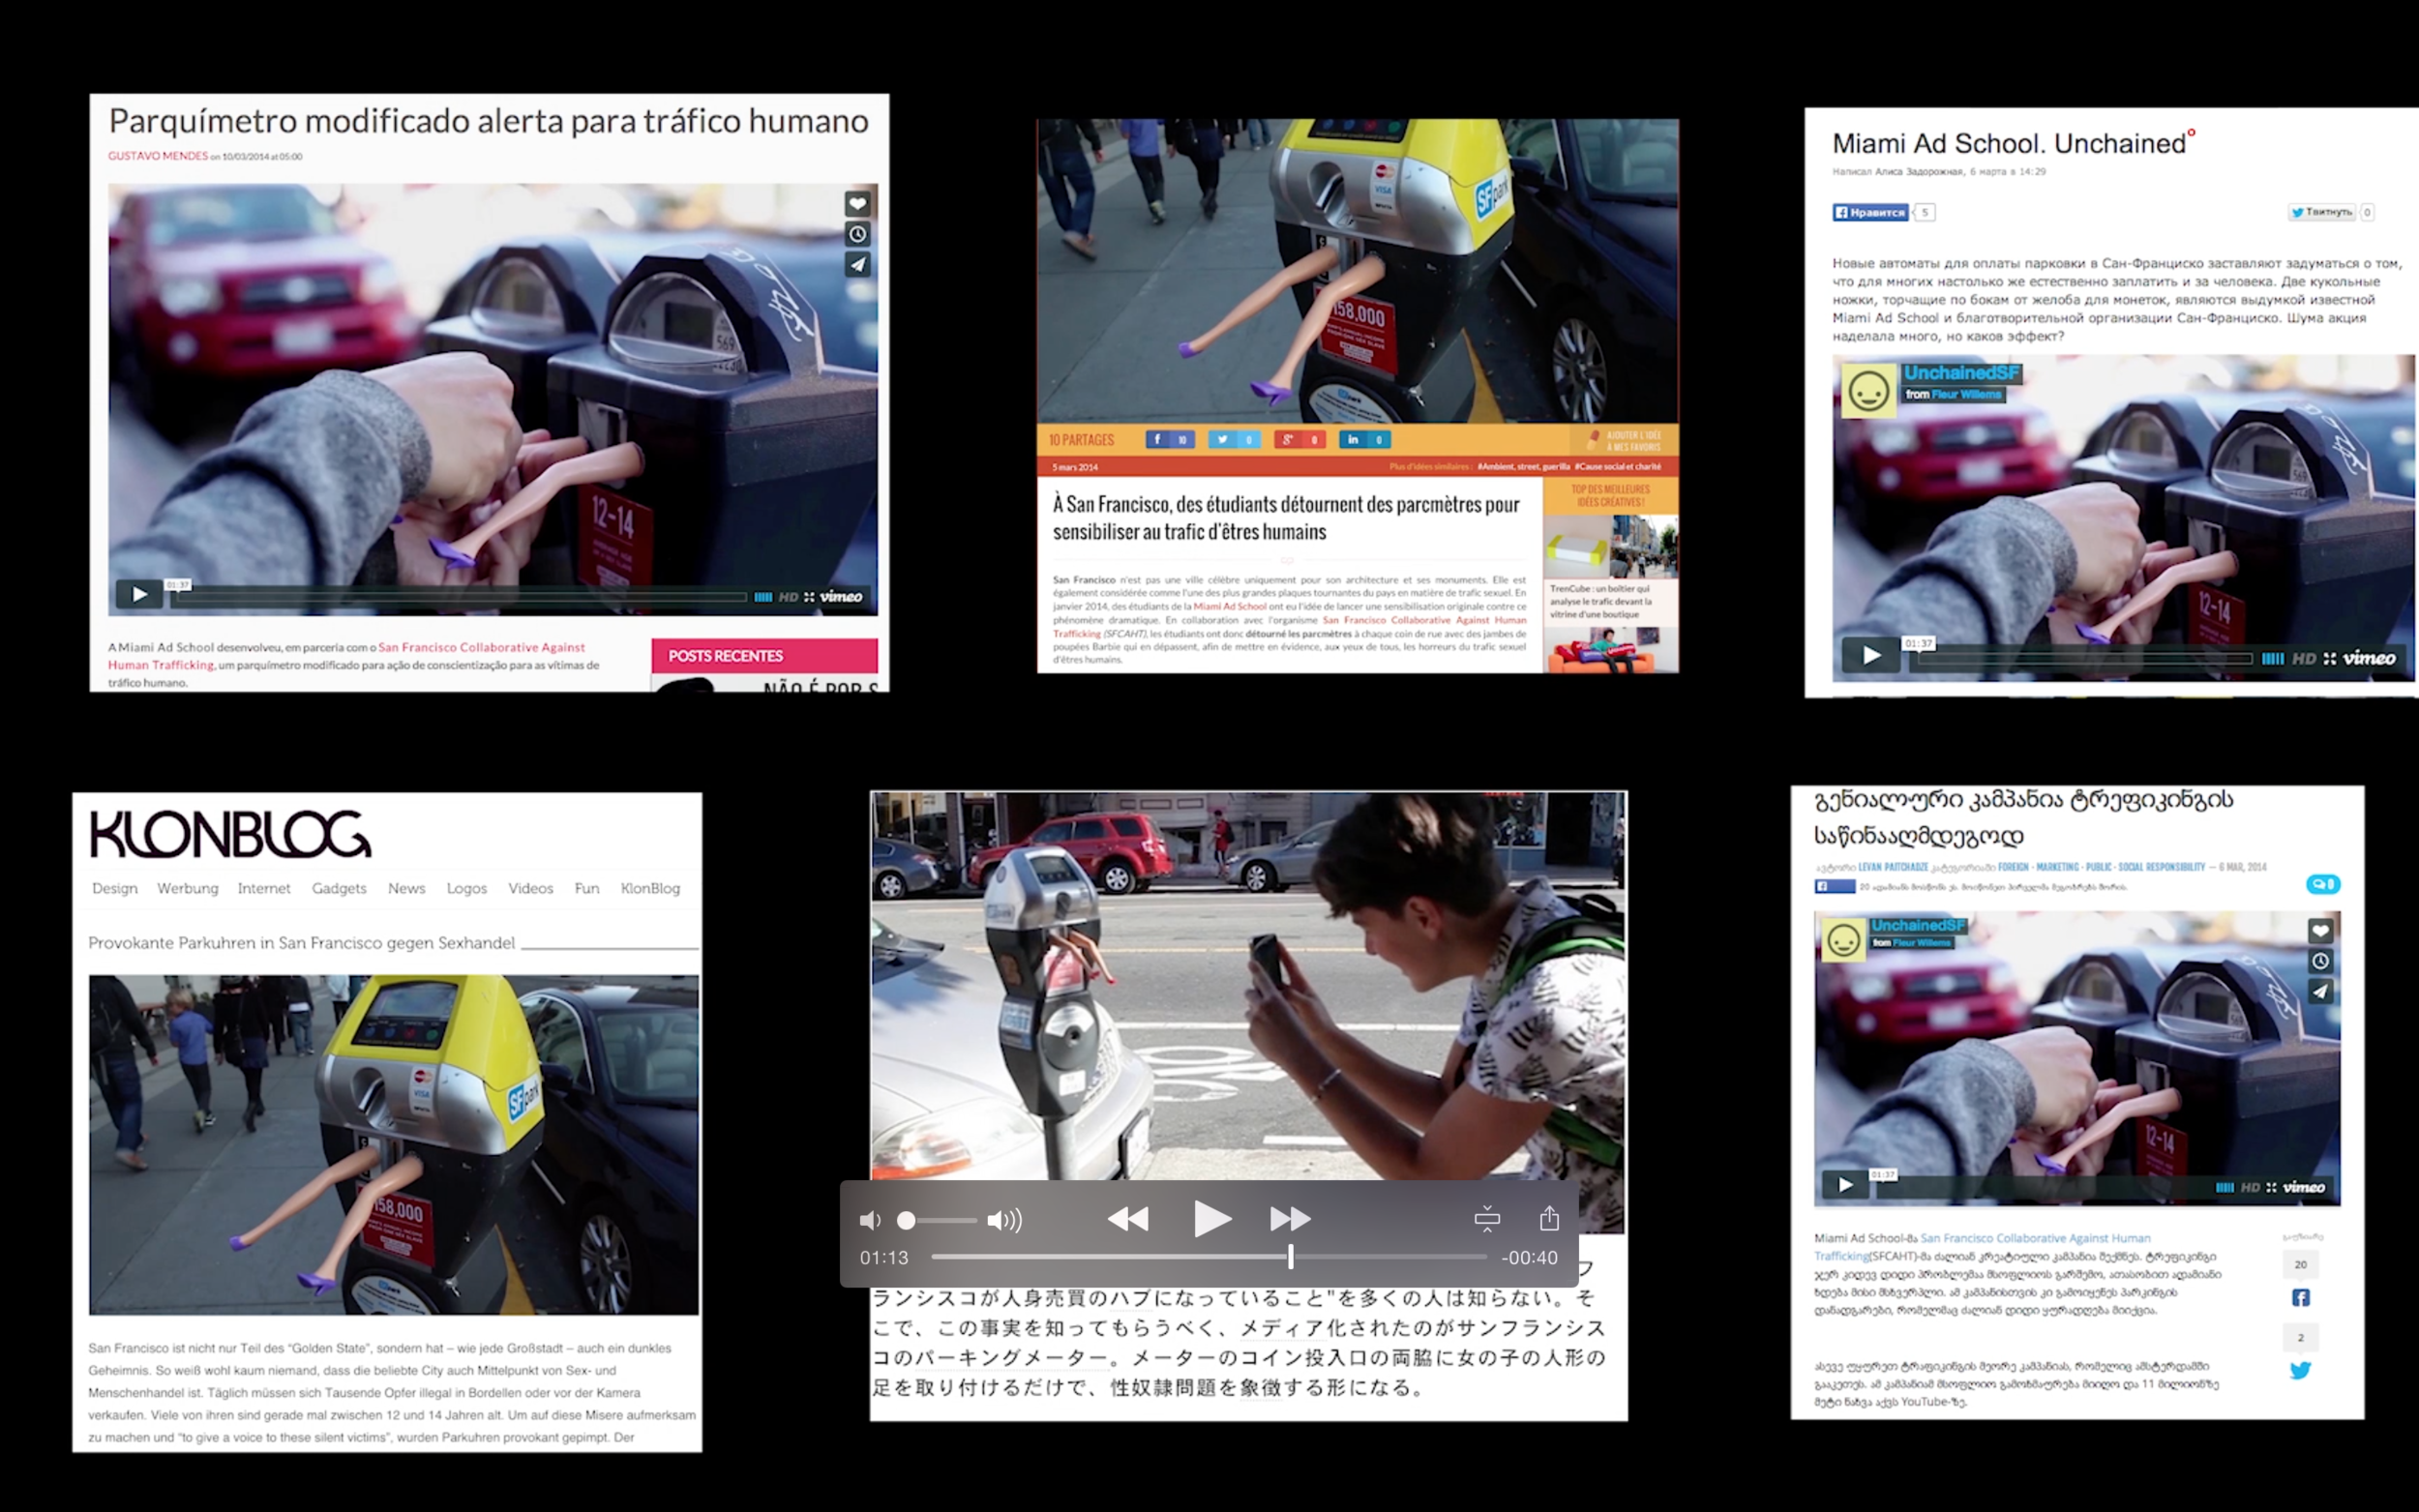Share the French article on Google Plus
This screenshot has height=1512, width=2419.
(1300, 439)
